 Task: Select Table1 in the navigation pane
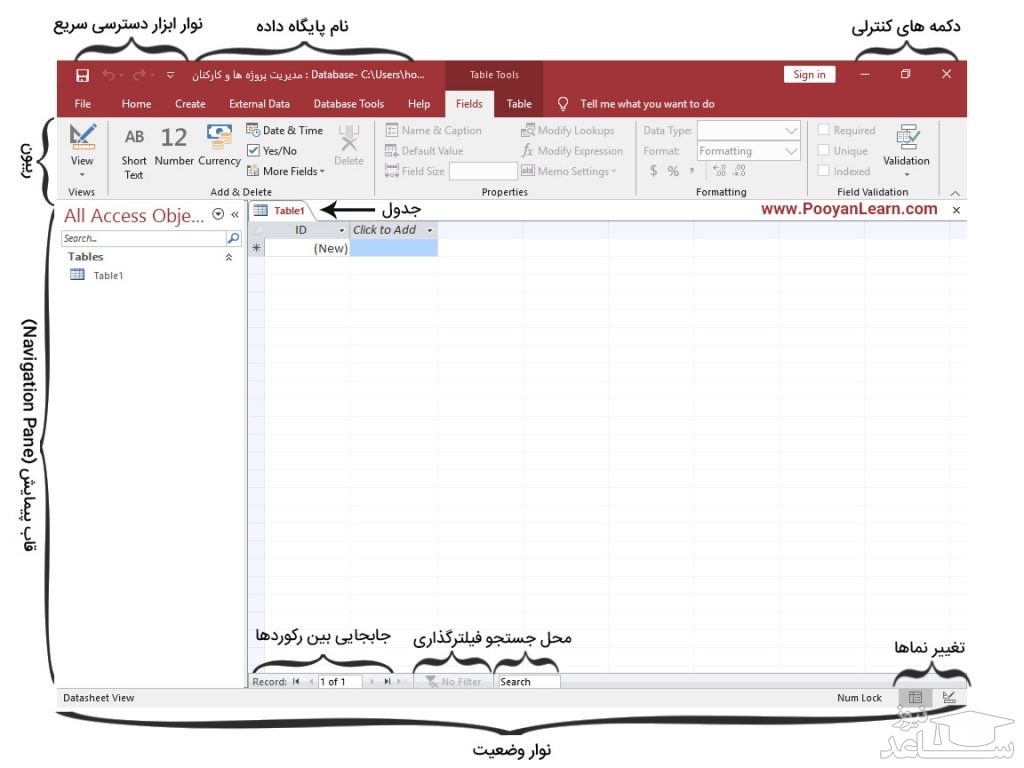(x=108, y=276)
